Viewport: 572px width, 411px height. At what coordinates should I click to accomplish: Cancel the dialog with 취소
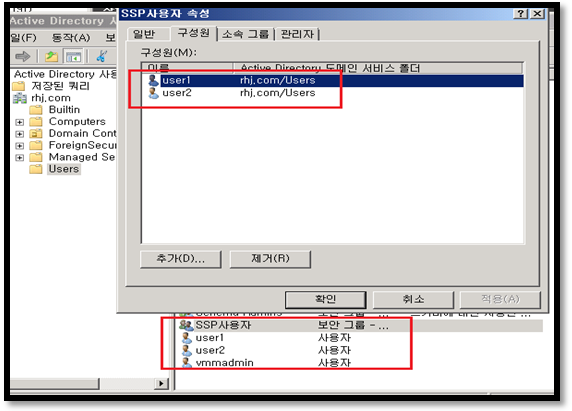click(x=413, y=300)
